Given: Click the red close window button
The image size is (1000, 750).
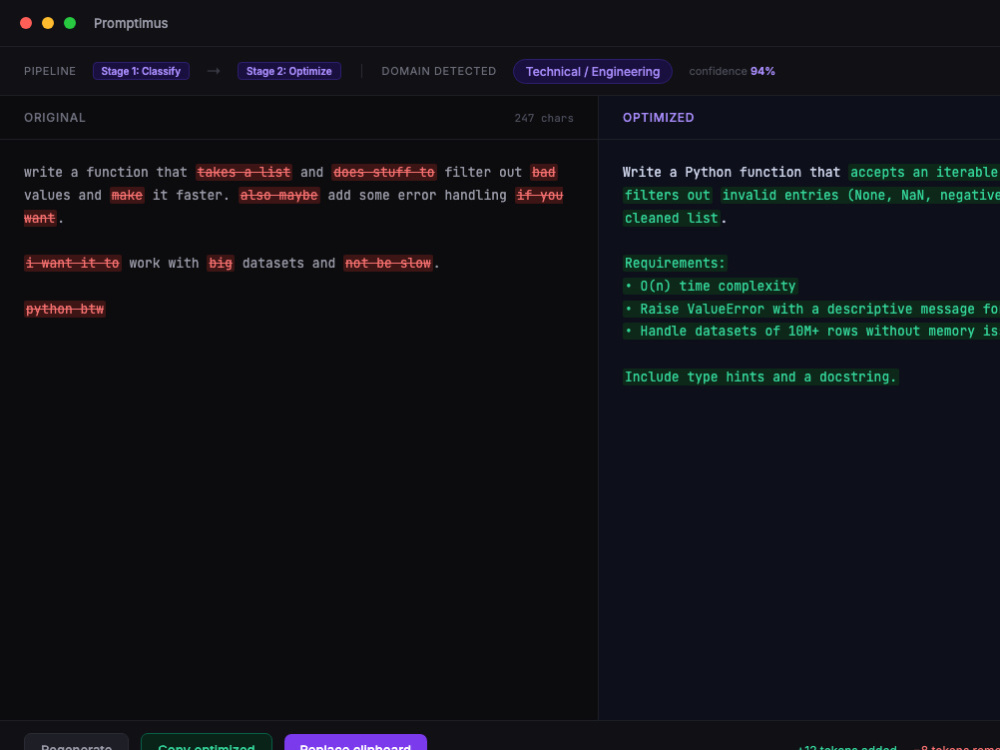Looking at the screenshot, I should [x=26, y=23].
